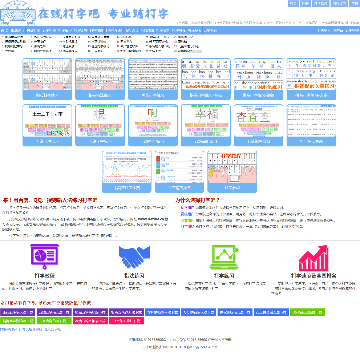Open the thumbnail with a single red-green character
This screenshot has width=360, height=360.
(x=153, y=121)
